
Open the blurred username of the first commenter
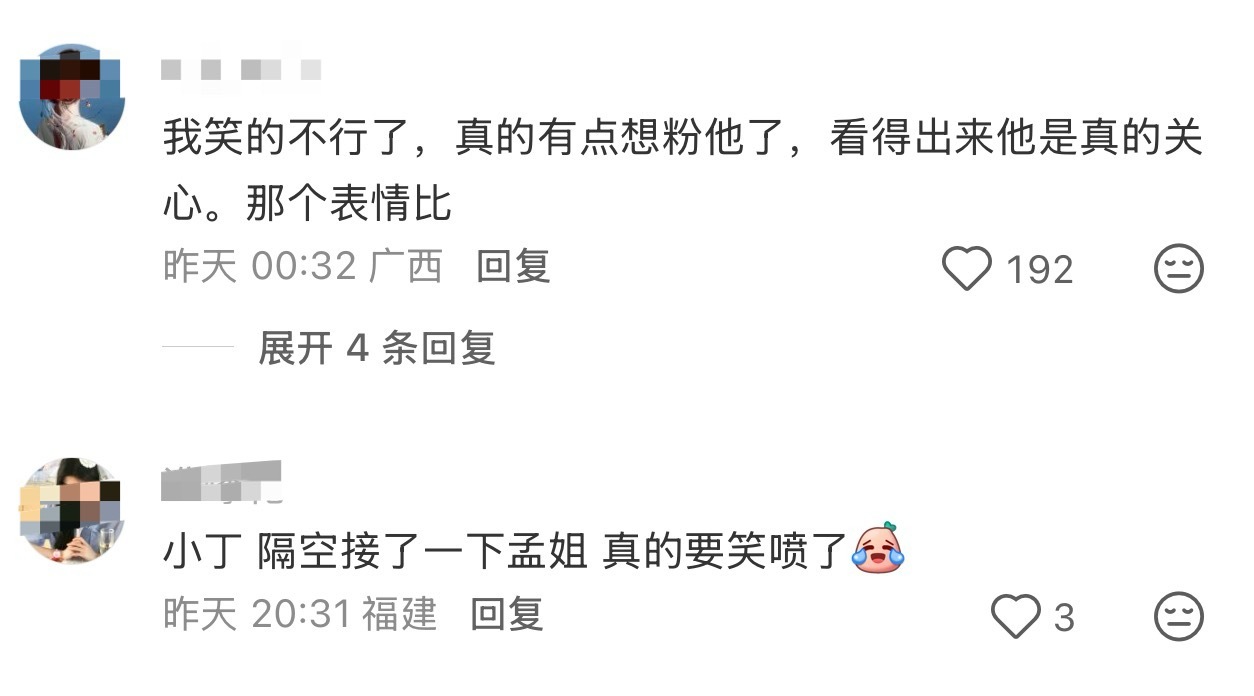click(x=241, y=70)
